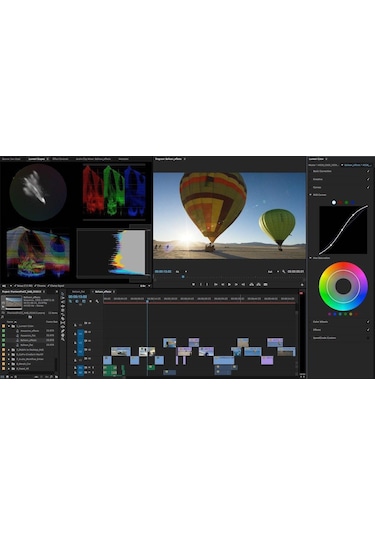
Task: Open timeline display settings wrench
Action: pyautogui.click(x=97, y=302)
